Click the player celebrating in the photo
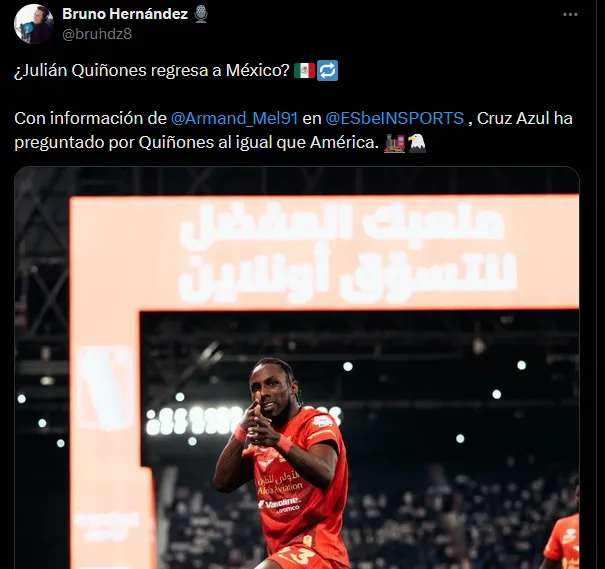This screenshot has width=605, height=569. 282,463
